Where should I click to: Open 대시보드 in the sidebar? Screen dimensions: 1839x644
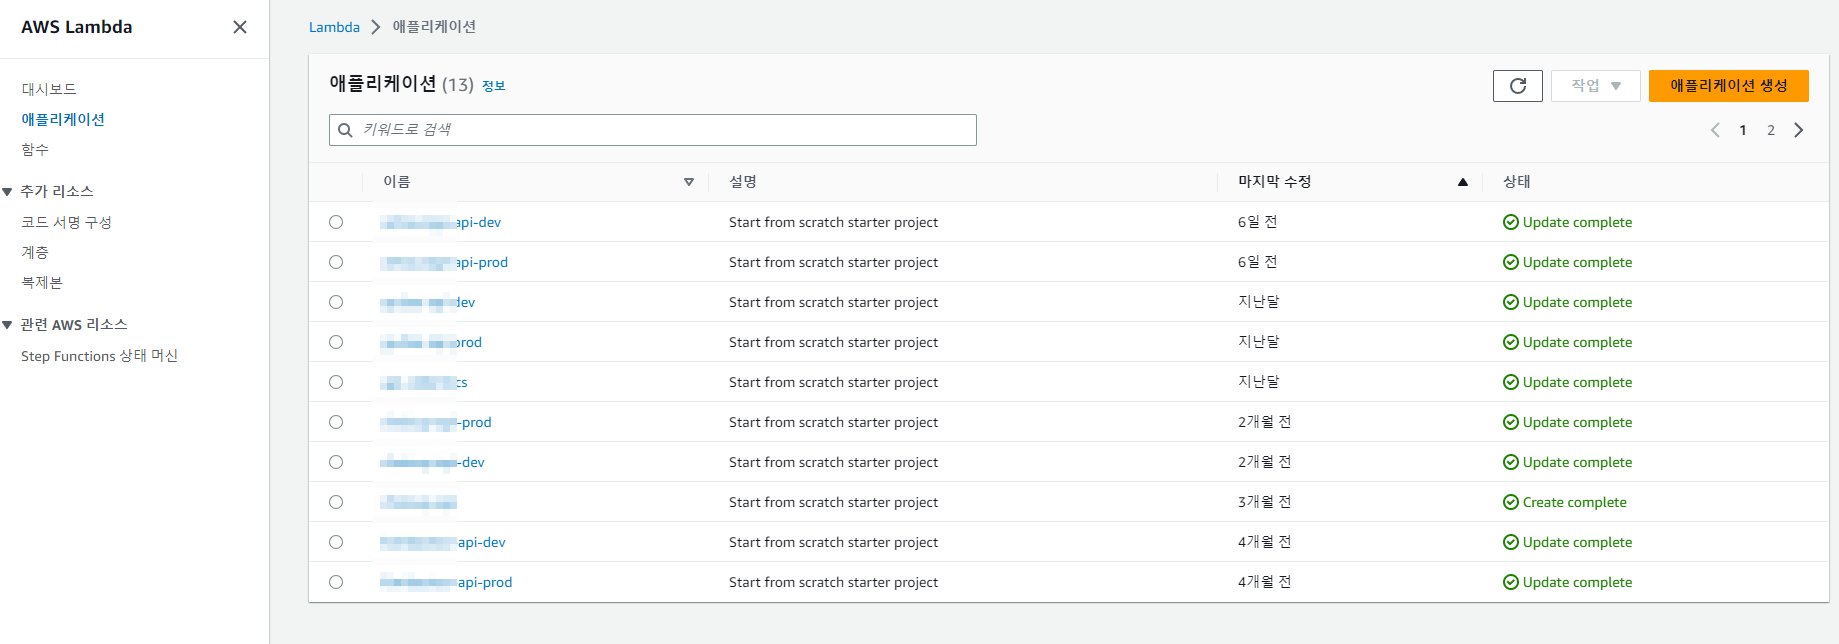pos(49,89)
